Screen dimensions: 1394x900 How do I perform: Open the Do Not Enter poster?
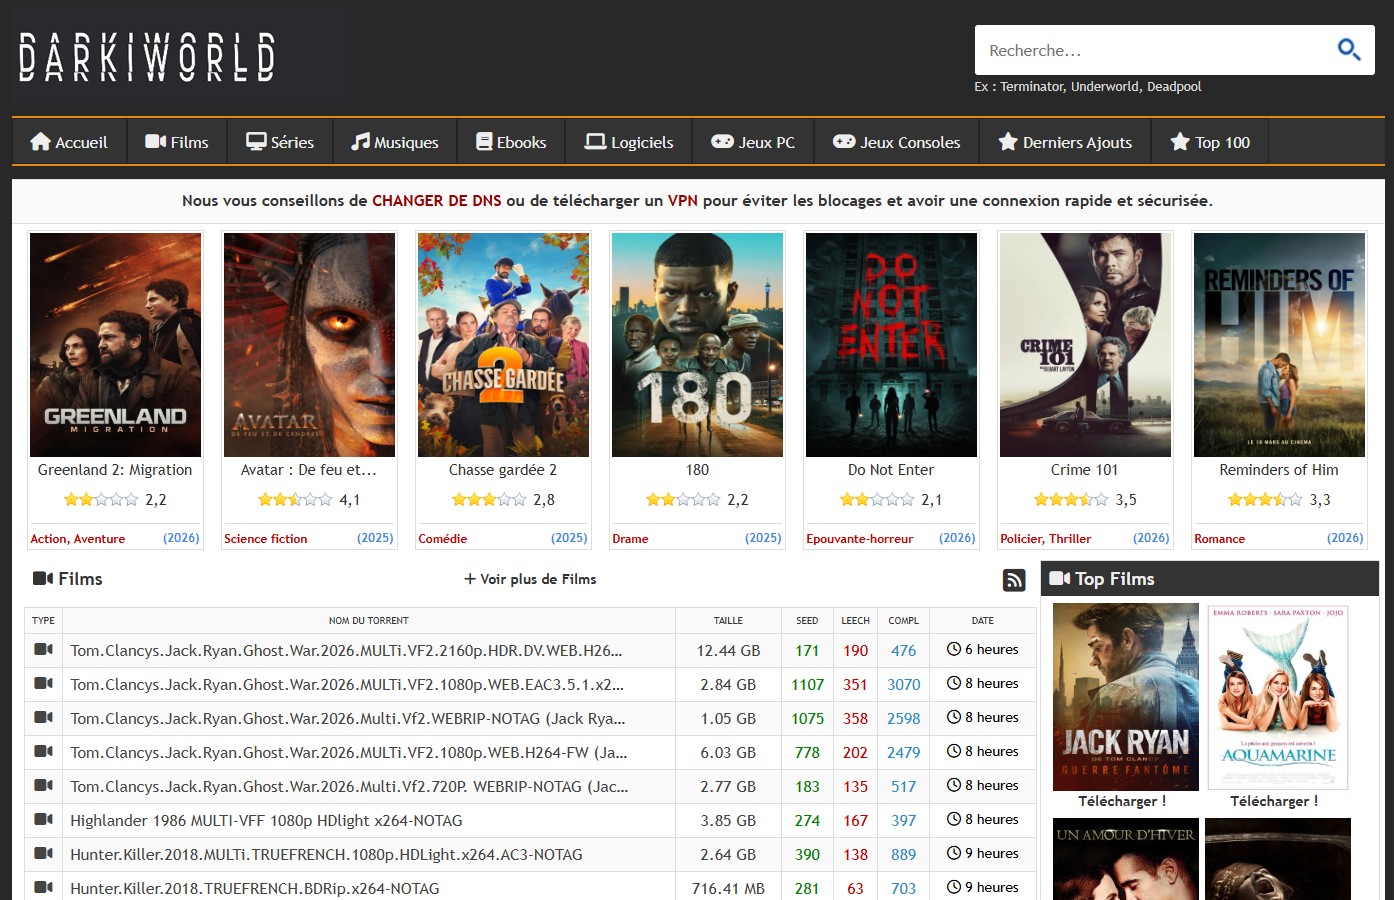(891, 345)
